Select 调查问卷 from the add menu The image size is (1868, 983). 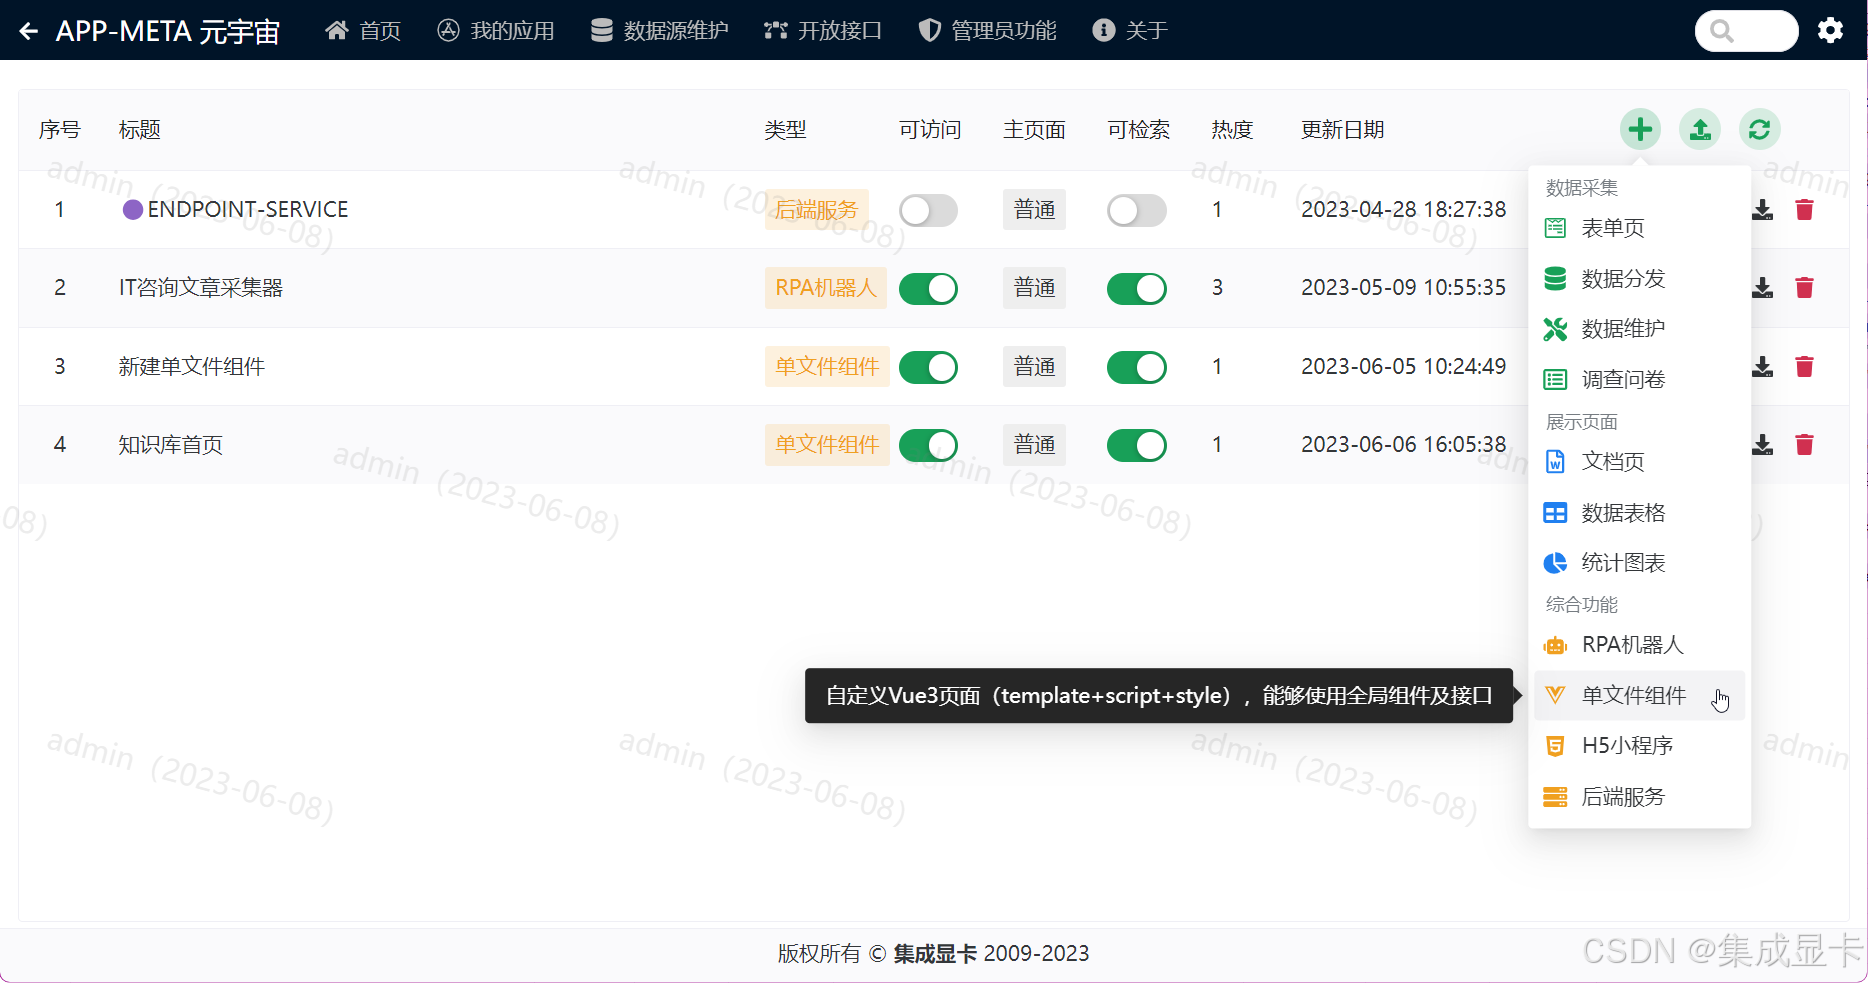click(1639, 379)
